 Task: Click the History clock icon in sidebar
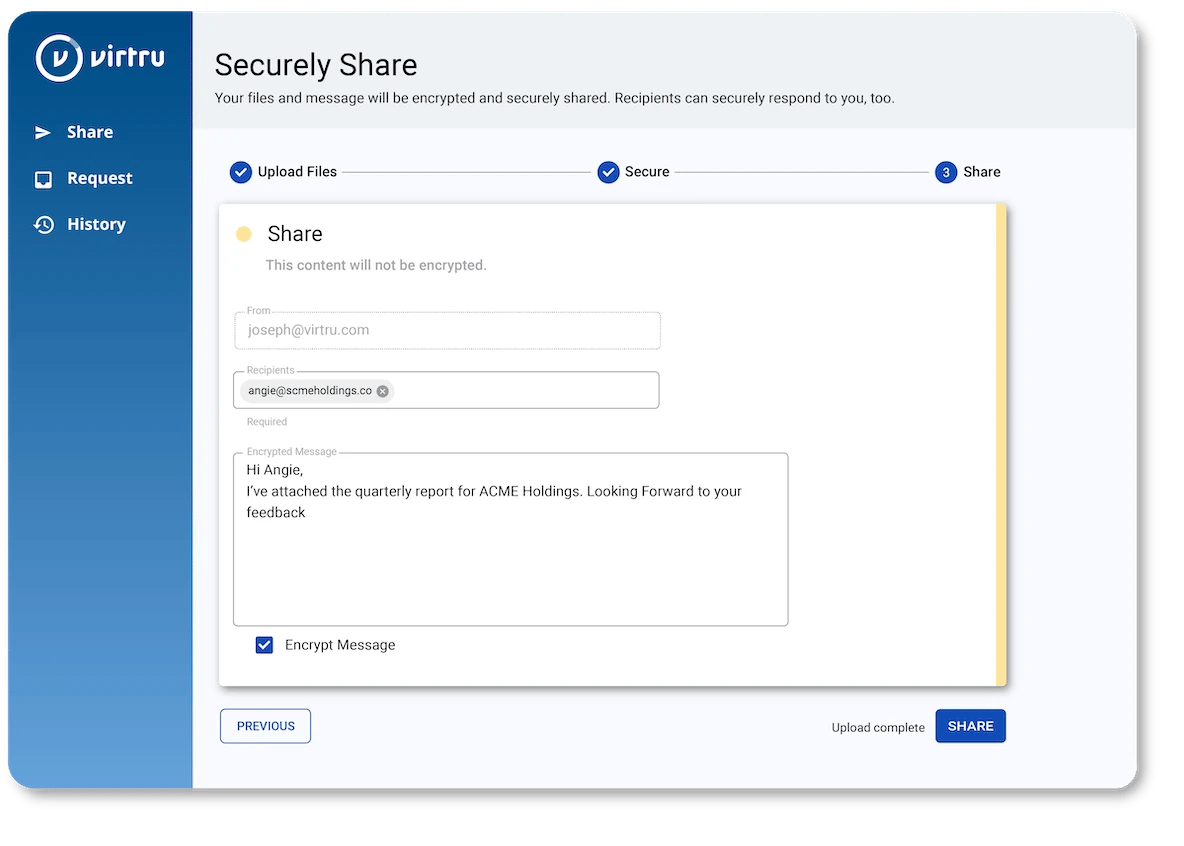pos(43,225)
